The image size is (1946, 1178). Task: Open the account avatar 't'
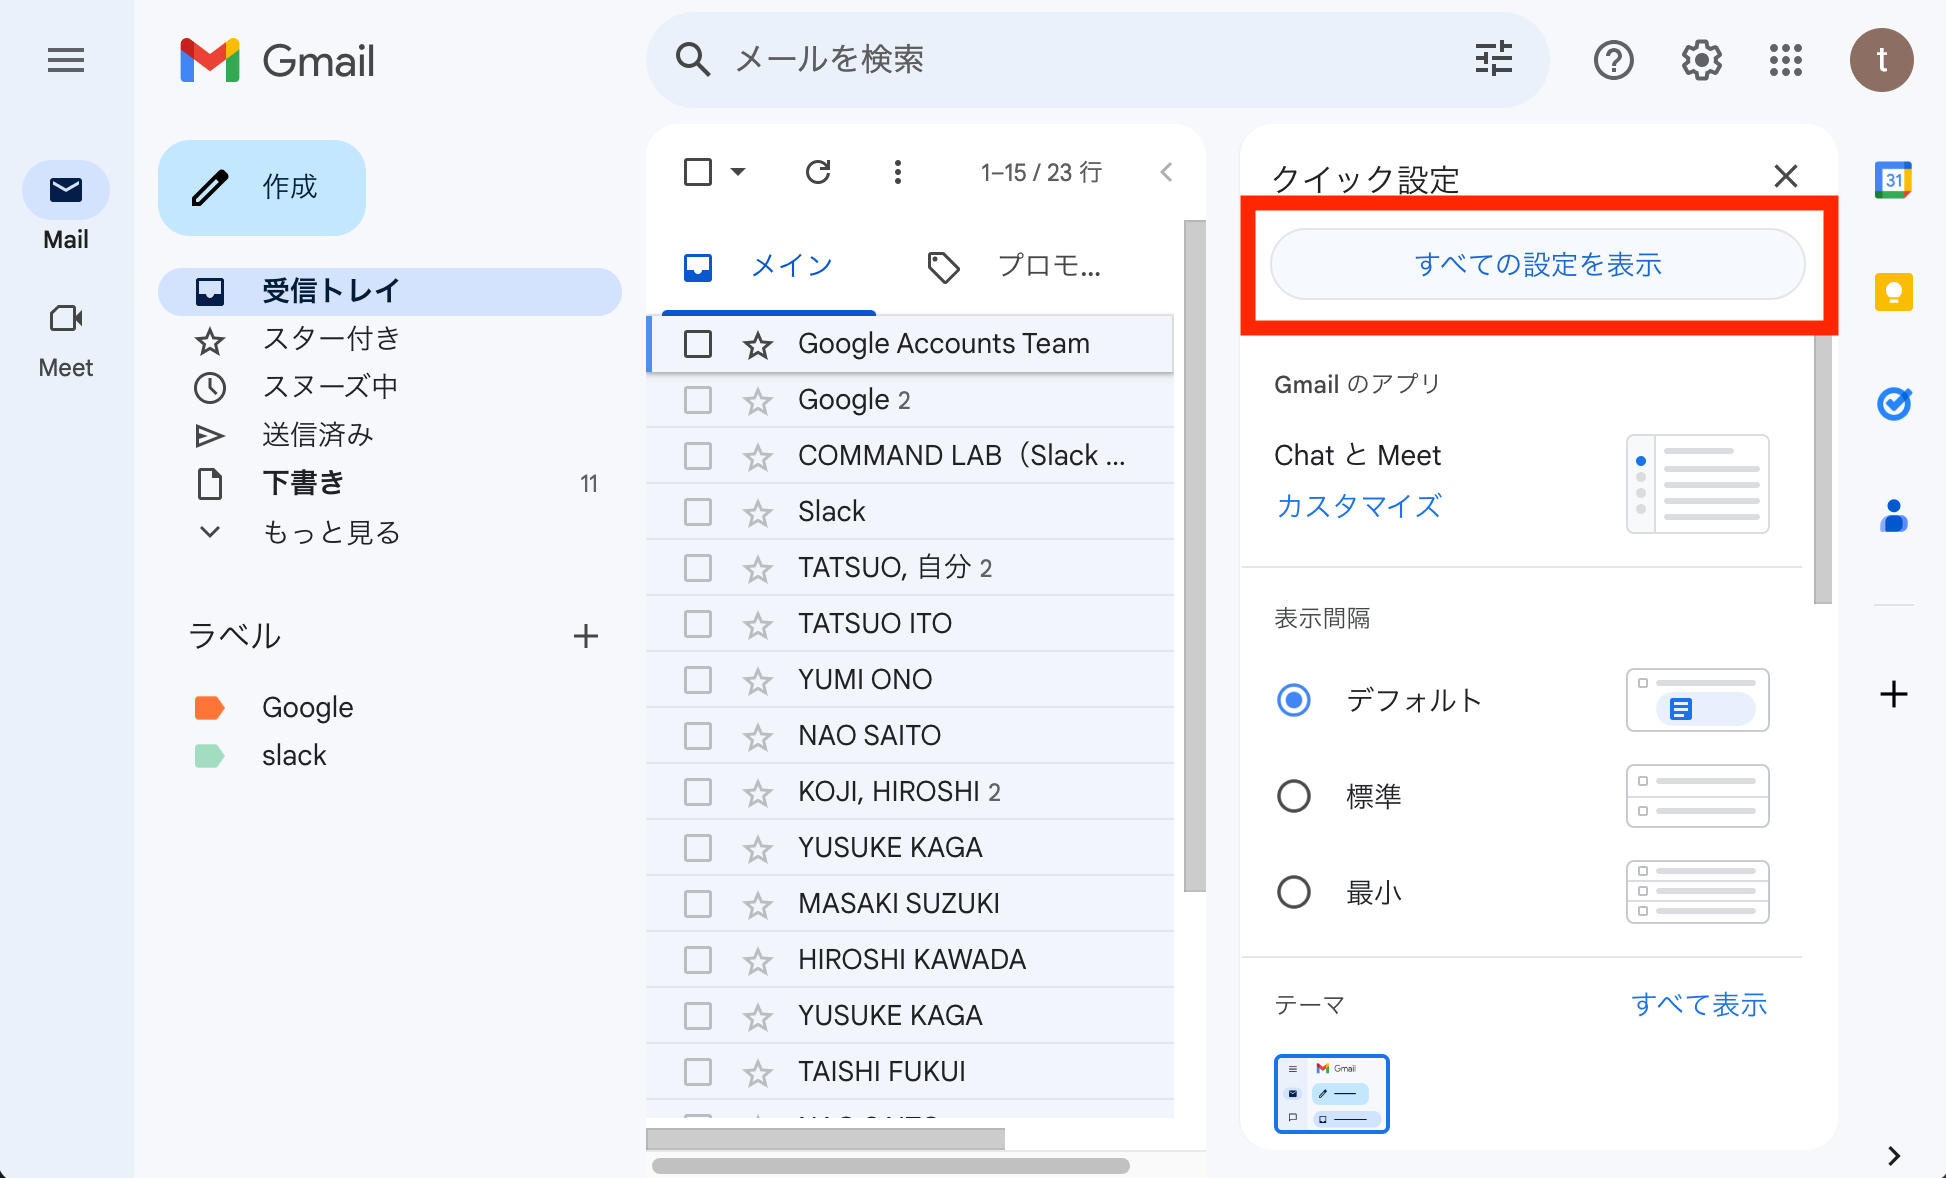click(x=1882, y=60)
